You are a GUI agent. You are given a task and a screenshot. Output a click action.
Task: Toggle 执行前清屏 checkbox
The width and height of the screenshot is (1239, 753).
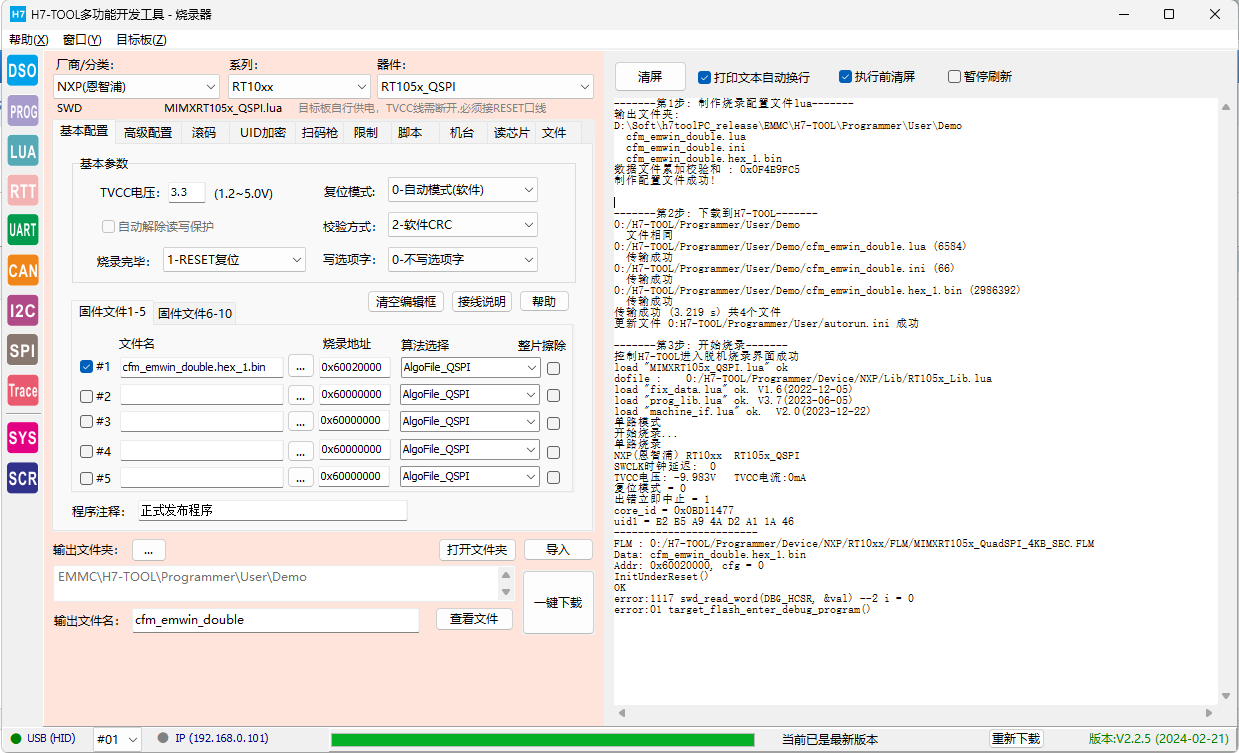click(845, 77)
